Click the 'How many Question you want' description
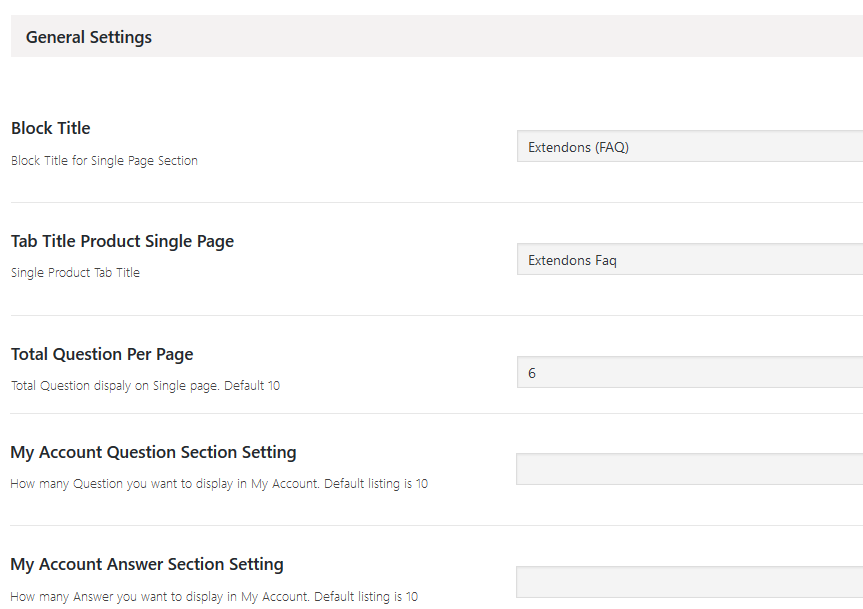The image size is (863, 609). [219, 484]
